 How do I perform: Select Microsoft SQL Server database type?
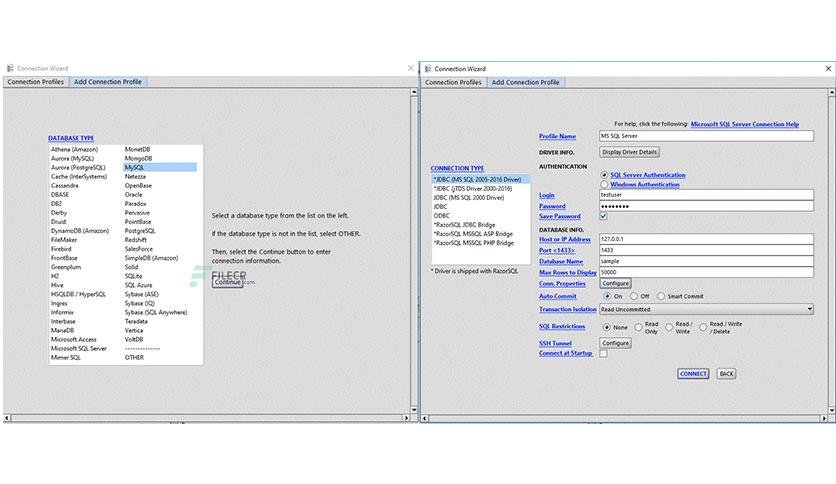78,349
